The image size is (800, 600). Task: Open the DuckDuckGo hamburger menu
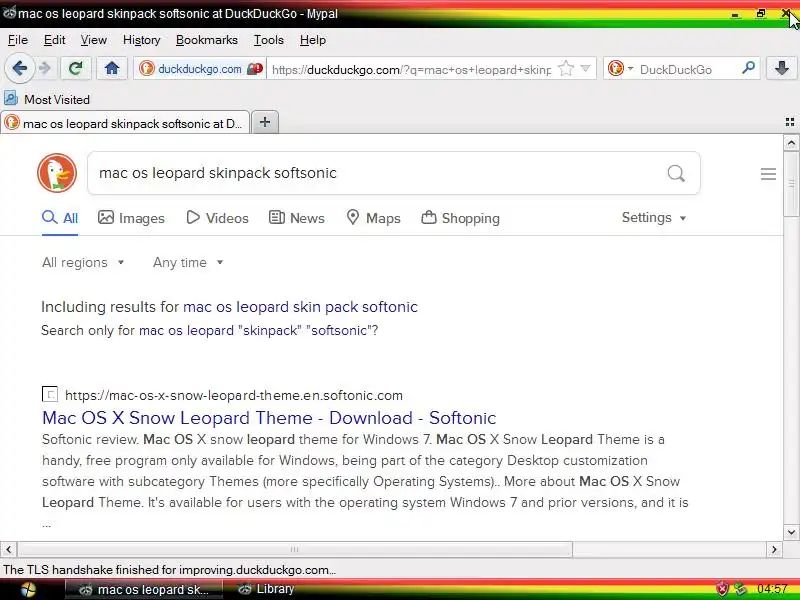[x=768, y=174]
